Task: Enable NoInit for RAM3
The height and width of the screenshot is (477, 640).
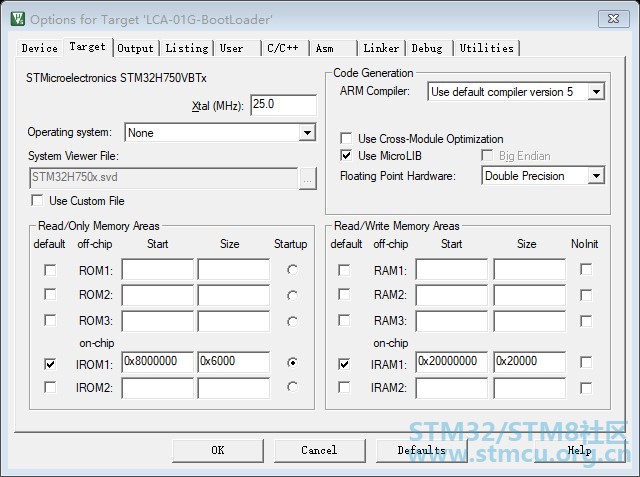Action: pos(586,321)
